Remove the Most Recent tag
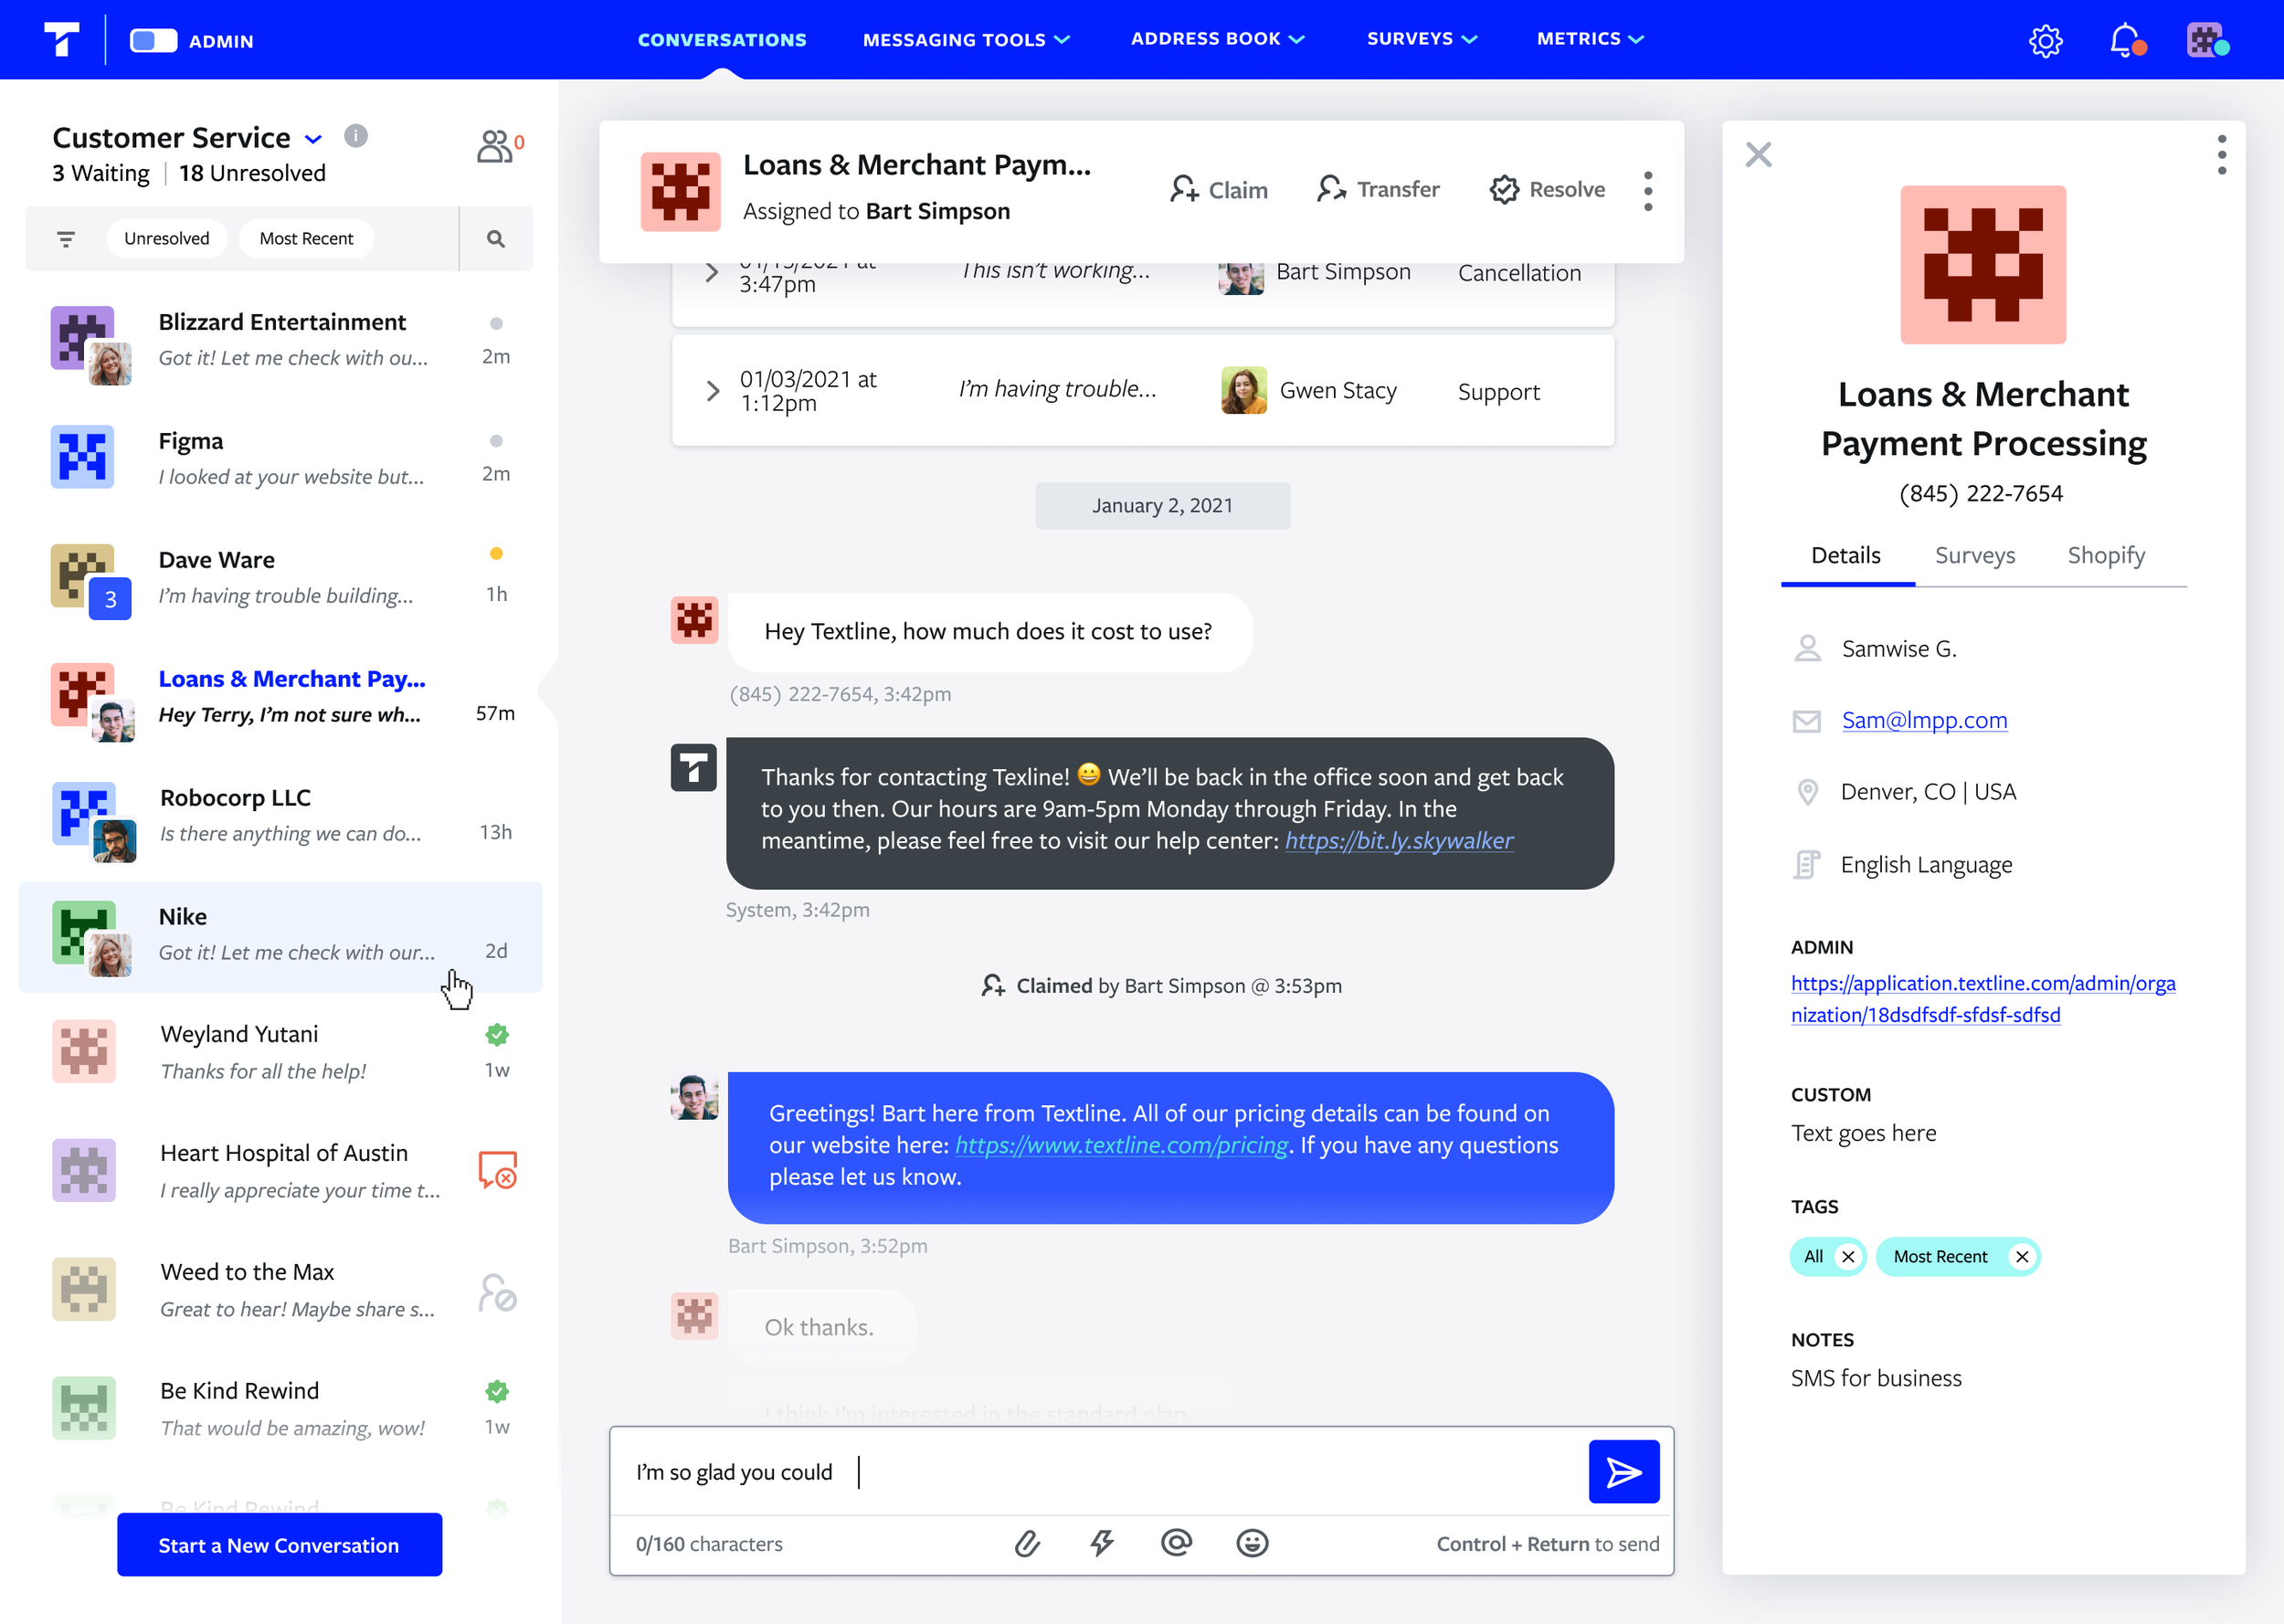This screenshot has width=2284, height=1624. pyautogui.click(x=2021, y=1257)
